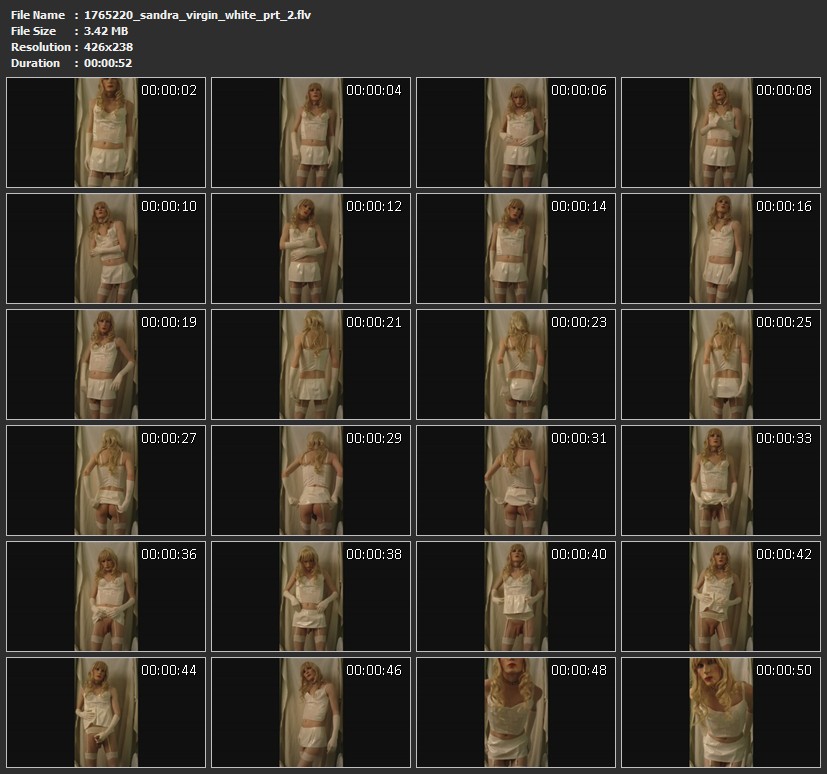Click the thumbnail at timestamp 00:00:02

[x=106, y=133]
